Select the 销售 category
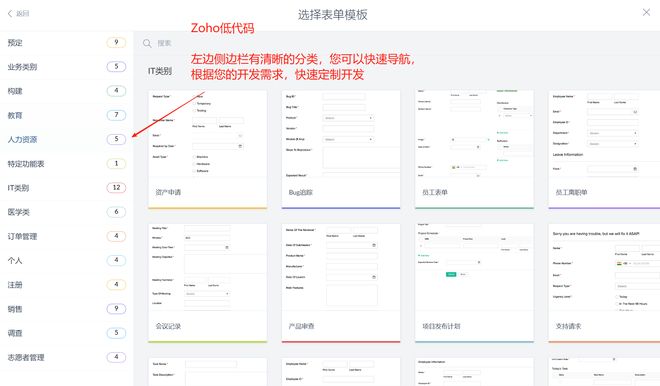Viewport: 660px width, 386px height. coord(67,309)
